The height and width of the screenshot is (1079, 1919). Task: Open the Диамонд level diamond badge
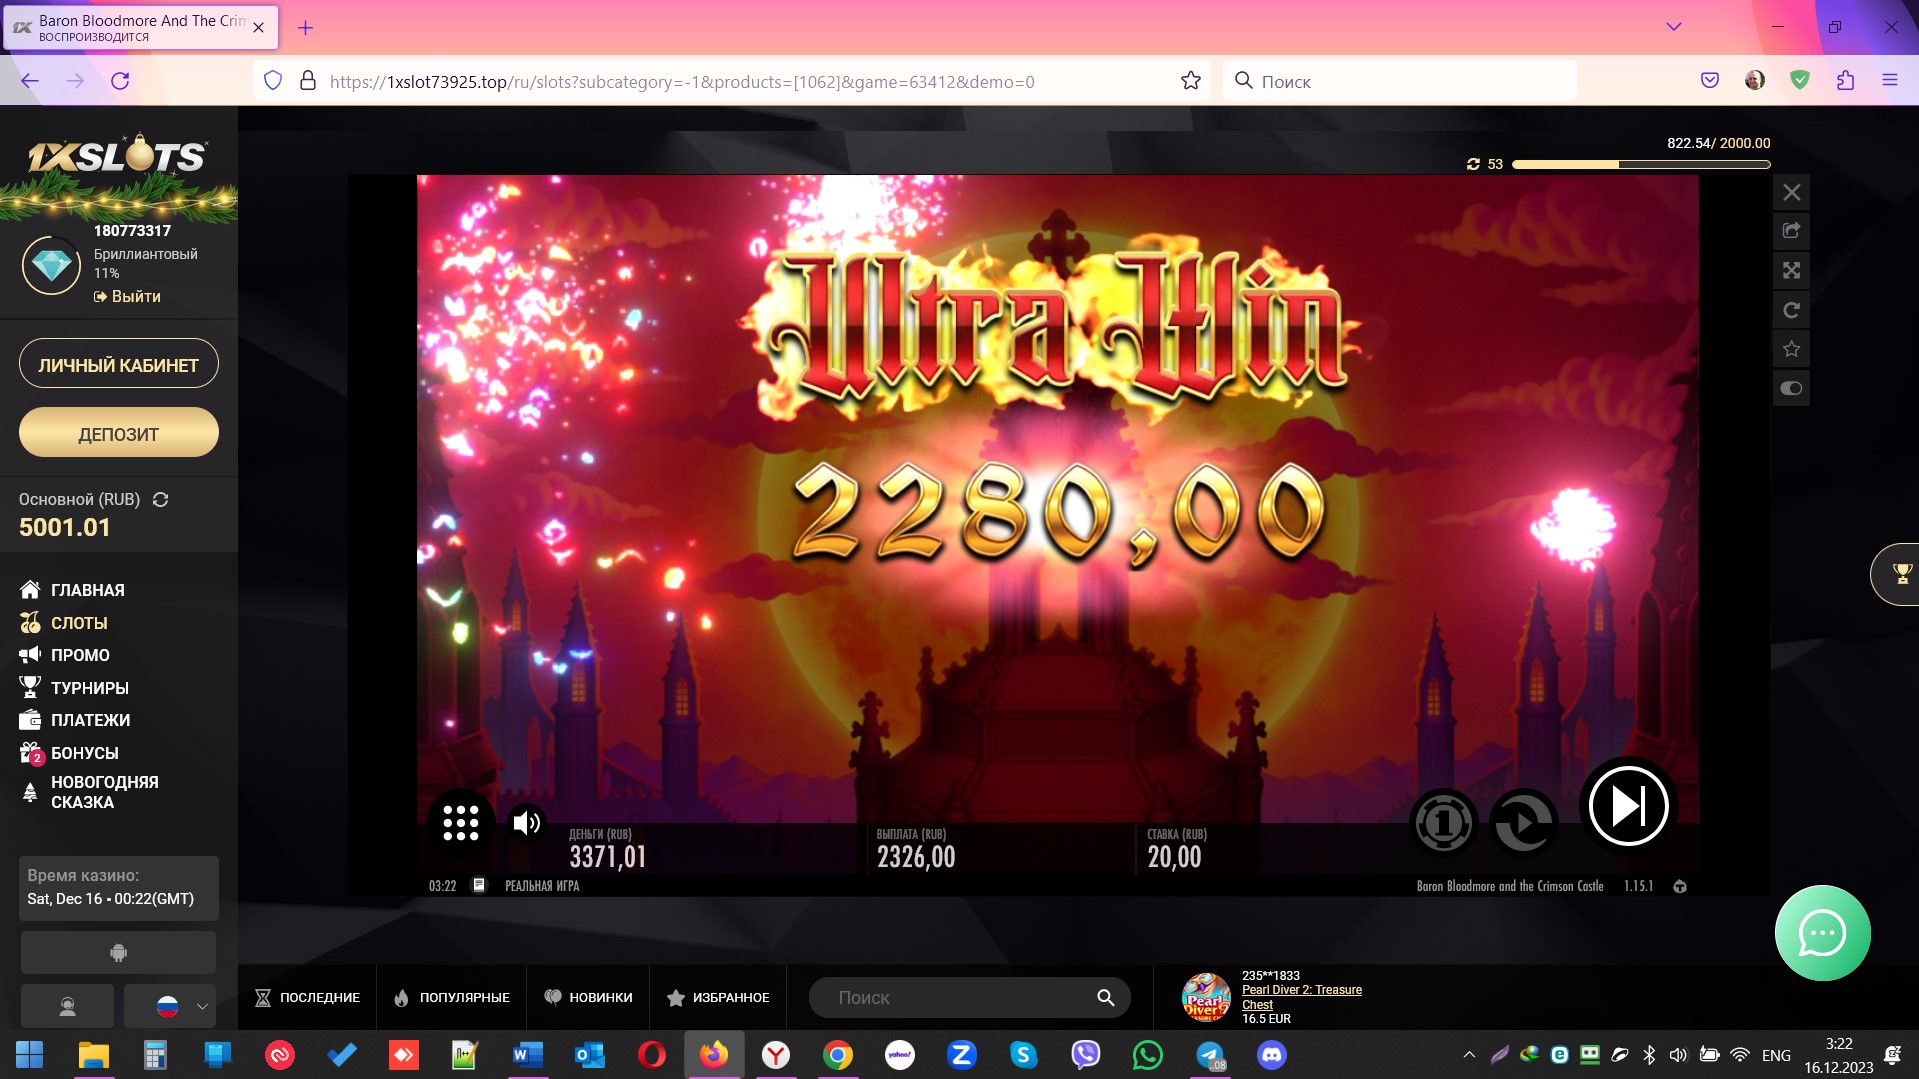click(x=51, y=265)
